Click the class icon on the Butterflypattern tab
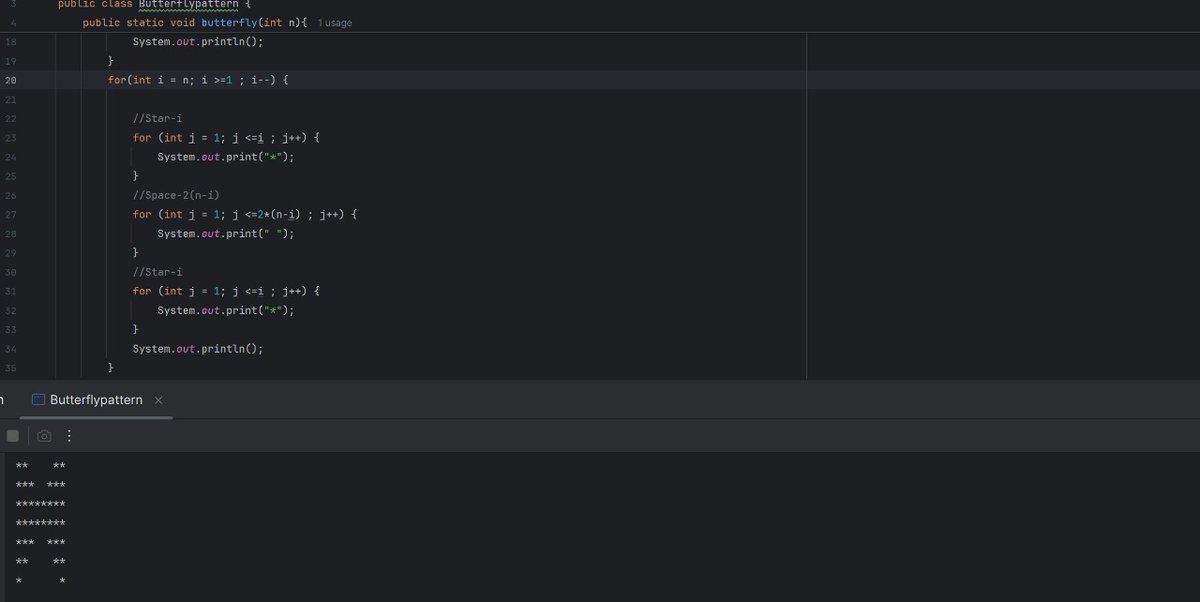Image resolution: width=1200 pixels, height=602 pixels. point(37,399)
